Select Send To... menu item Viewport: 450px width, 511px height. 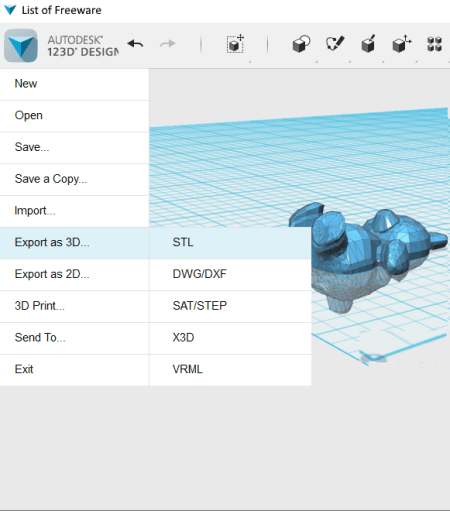click(x=74, y=338)
